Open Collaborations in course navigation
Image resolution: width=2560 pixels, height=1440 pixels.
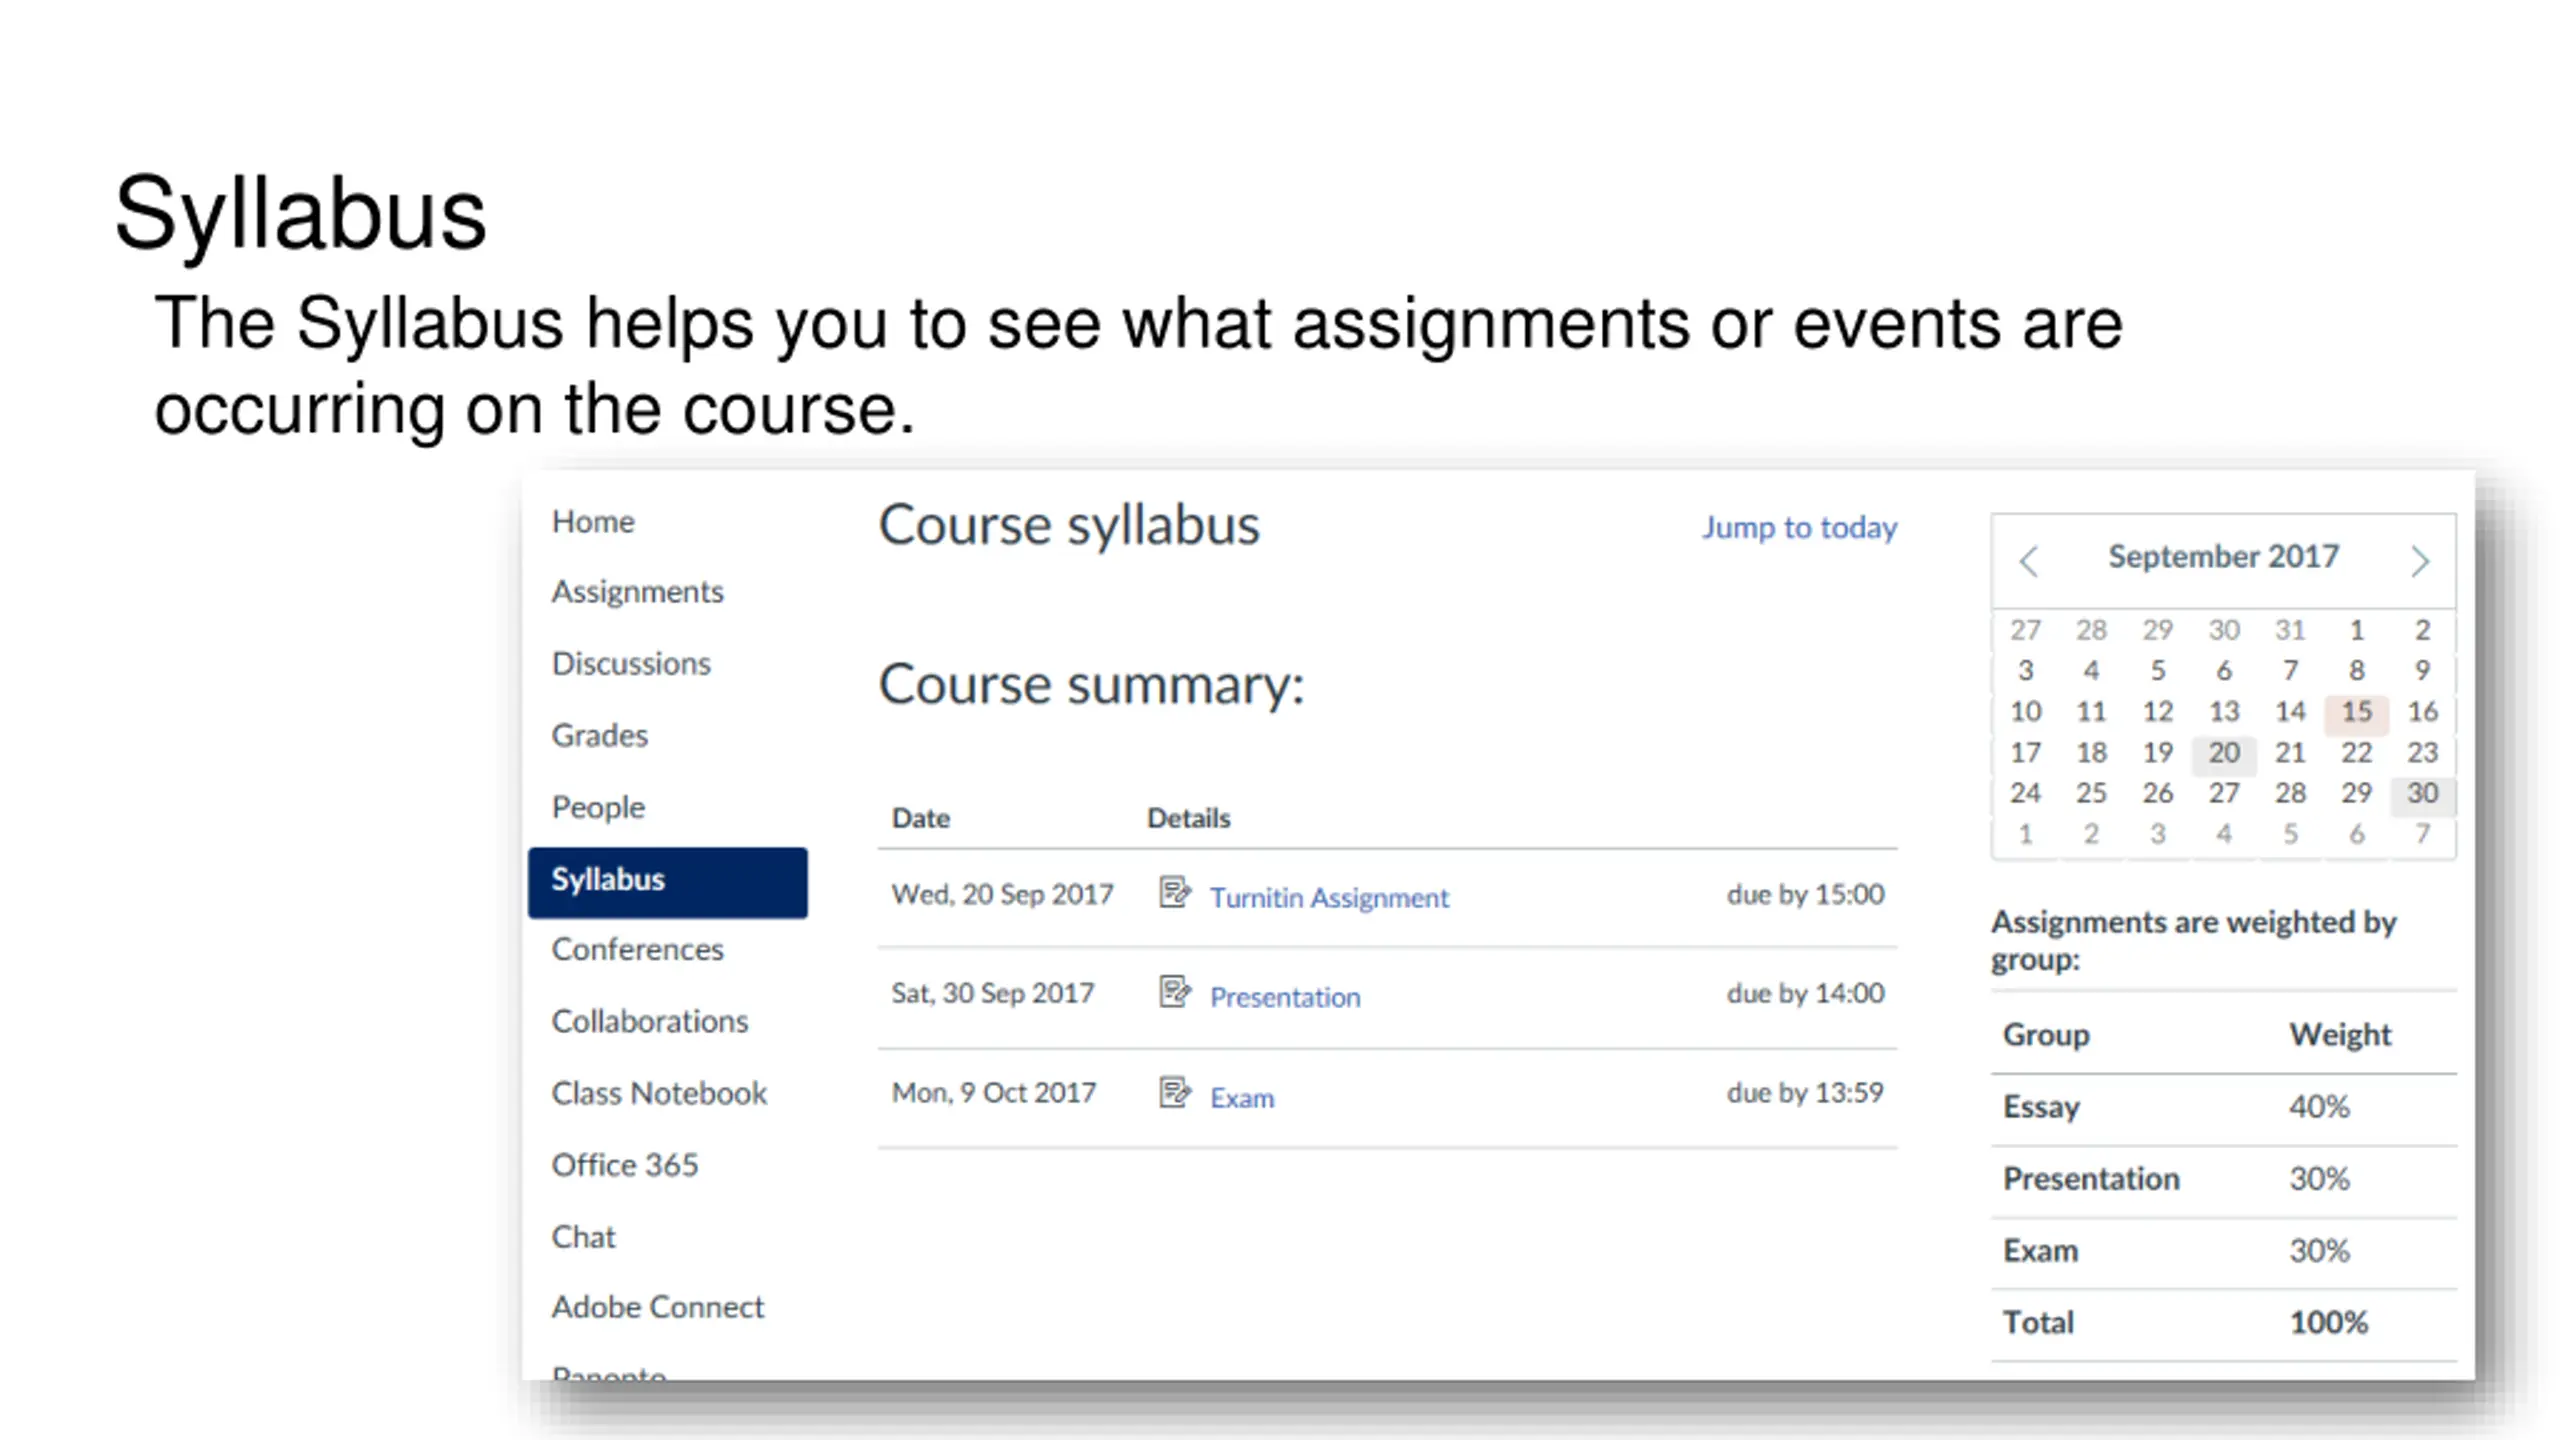coord(649,1021)
